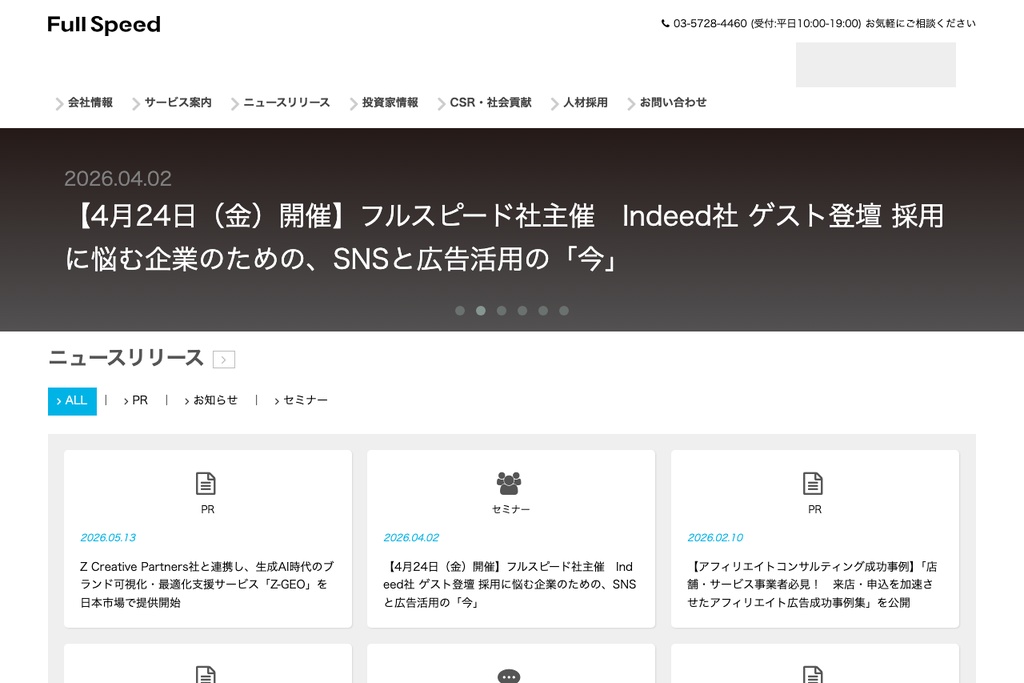Viewport: 1024px width, 683px height.
Task: Open the 会社情報 menu
Action: (90, 103)
